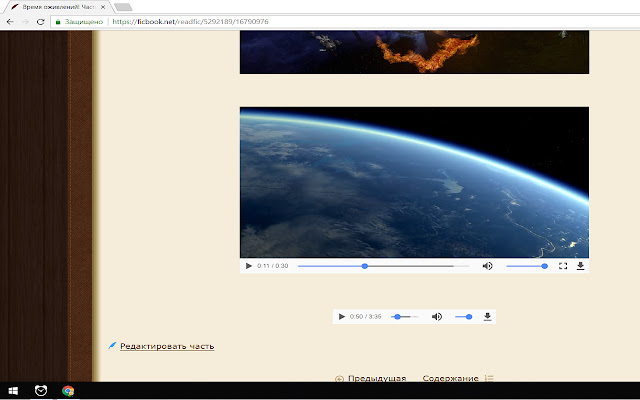Reload the page with the refresh icon
The height and width of the screenshot is (400, 640).
click(x=40, y=22)
